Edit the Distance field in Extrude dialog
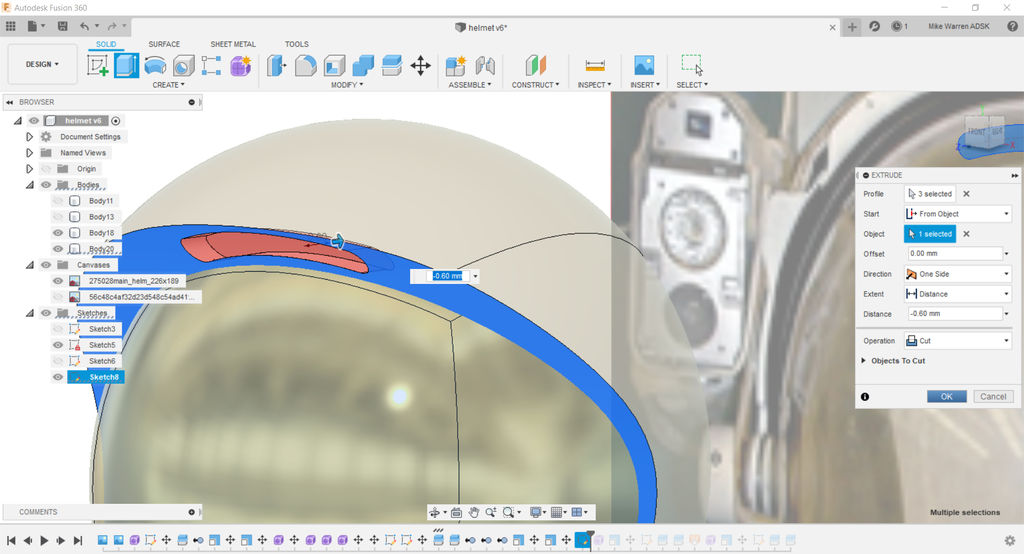The image size is (1024, 554). click(954, 314)
